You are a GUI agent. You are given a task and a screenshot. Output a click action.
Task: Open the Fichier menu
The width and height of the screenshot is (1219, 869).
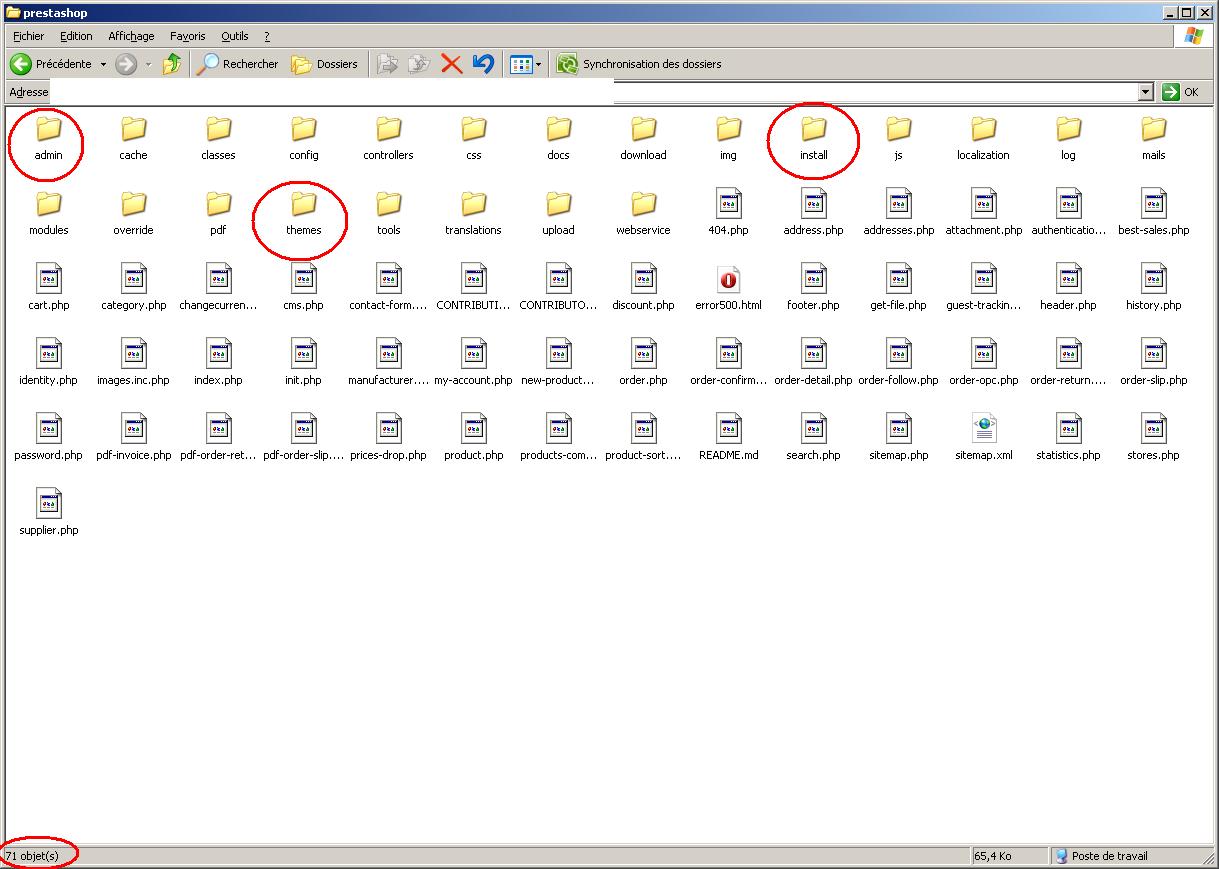pos(29,36)
